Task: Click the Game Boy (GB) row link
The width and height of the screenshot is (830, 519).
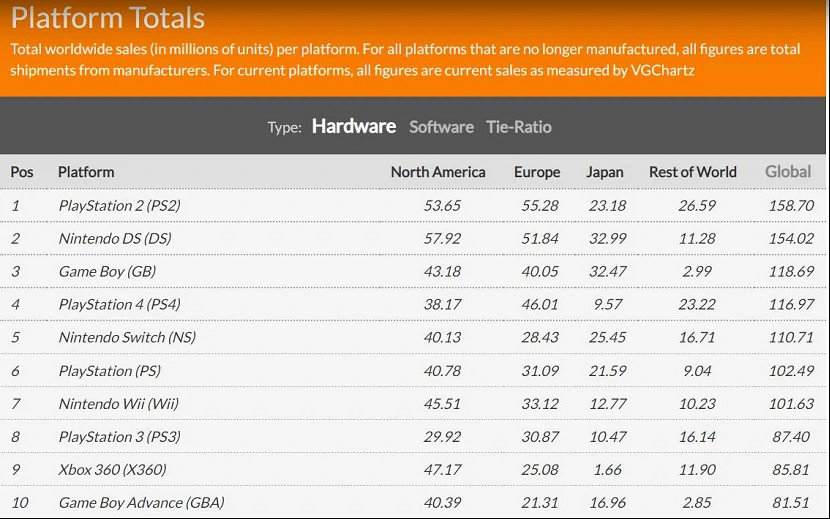Action: [107, 271]
